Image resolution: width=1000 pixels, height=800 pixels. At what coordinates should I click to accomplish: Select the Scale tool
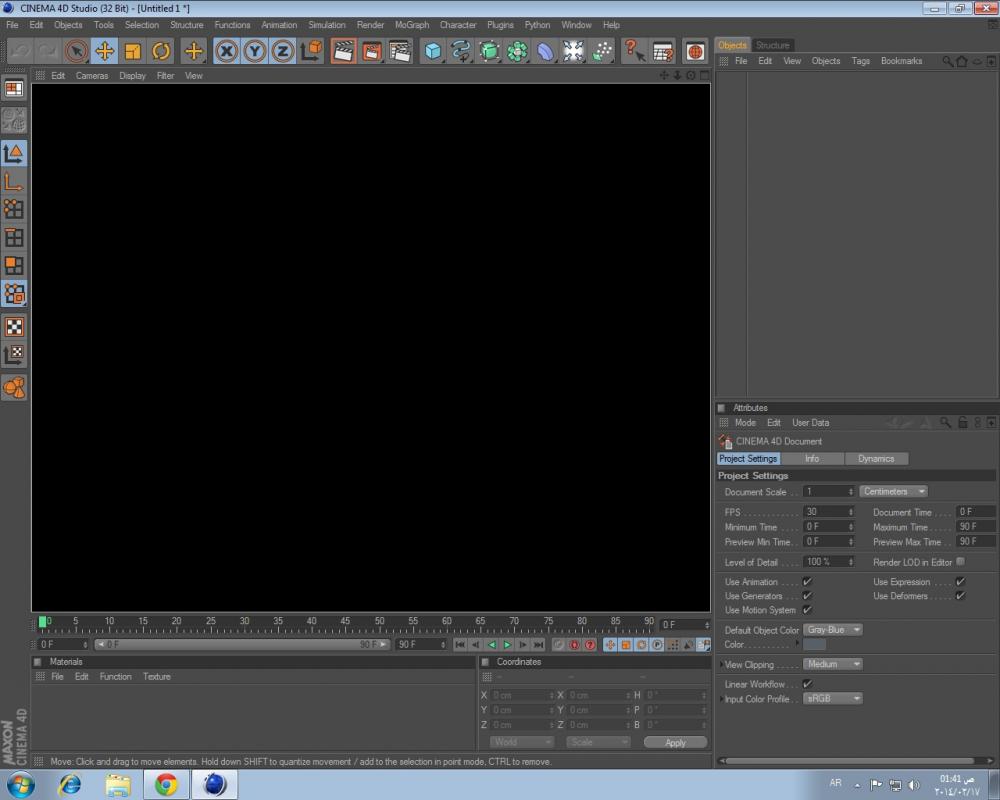coord(133,51)
